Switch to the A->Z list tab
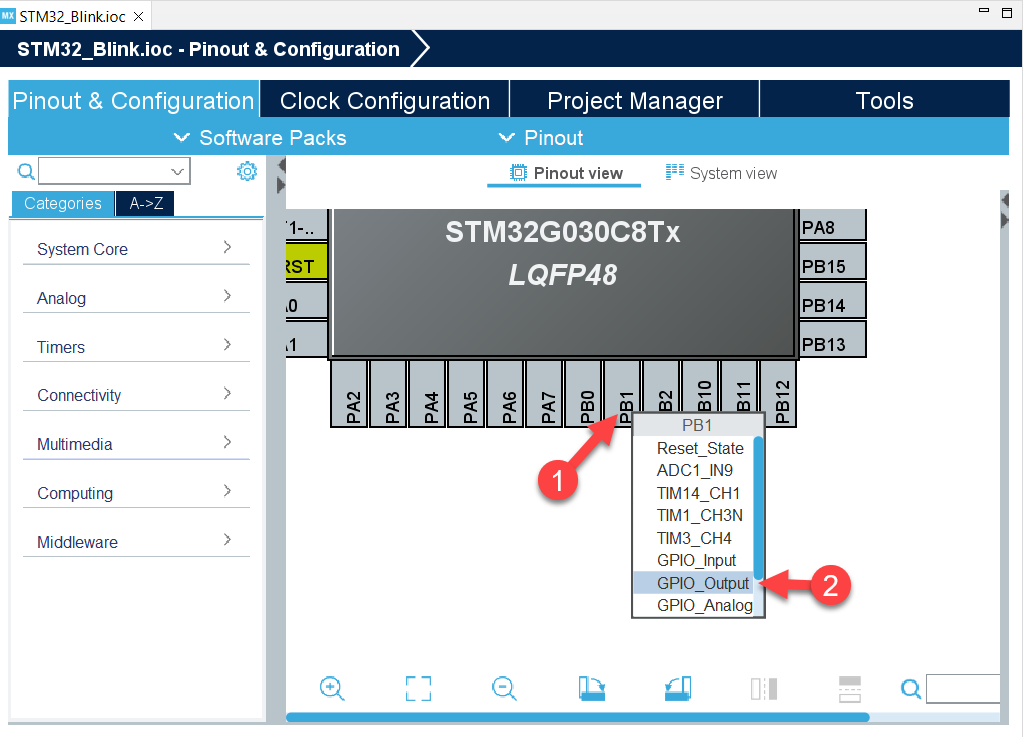 pyautogui.click(x=145, y=203)
